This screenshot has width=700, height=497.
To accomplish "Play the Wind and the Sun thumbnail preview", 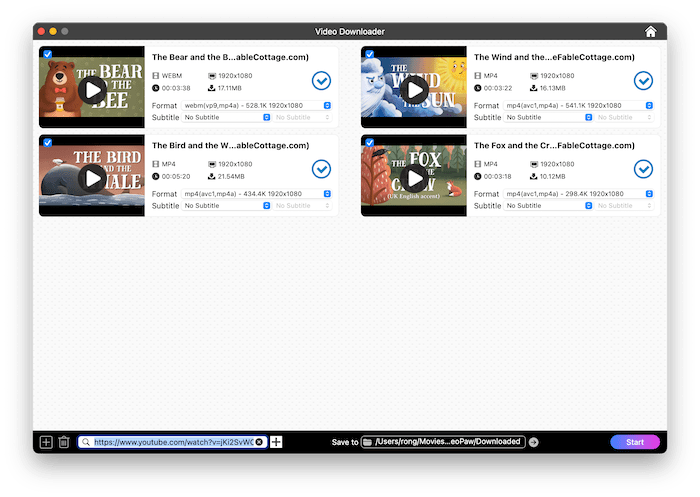I will click(414, 90).
